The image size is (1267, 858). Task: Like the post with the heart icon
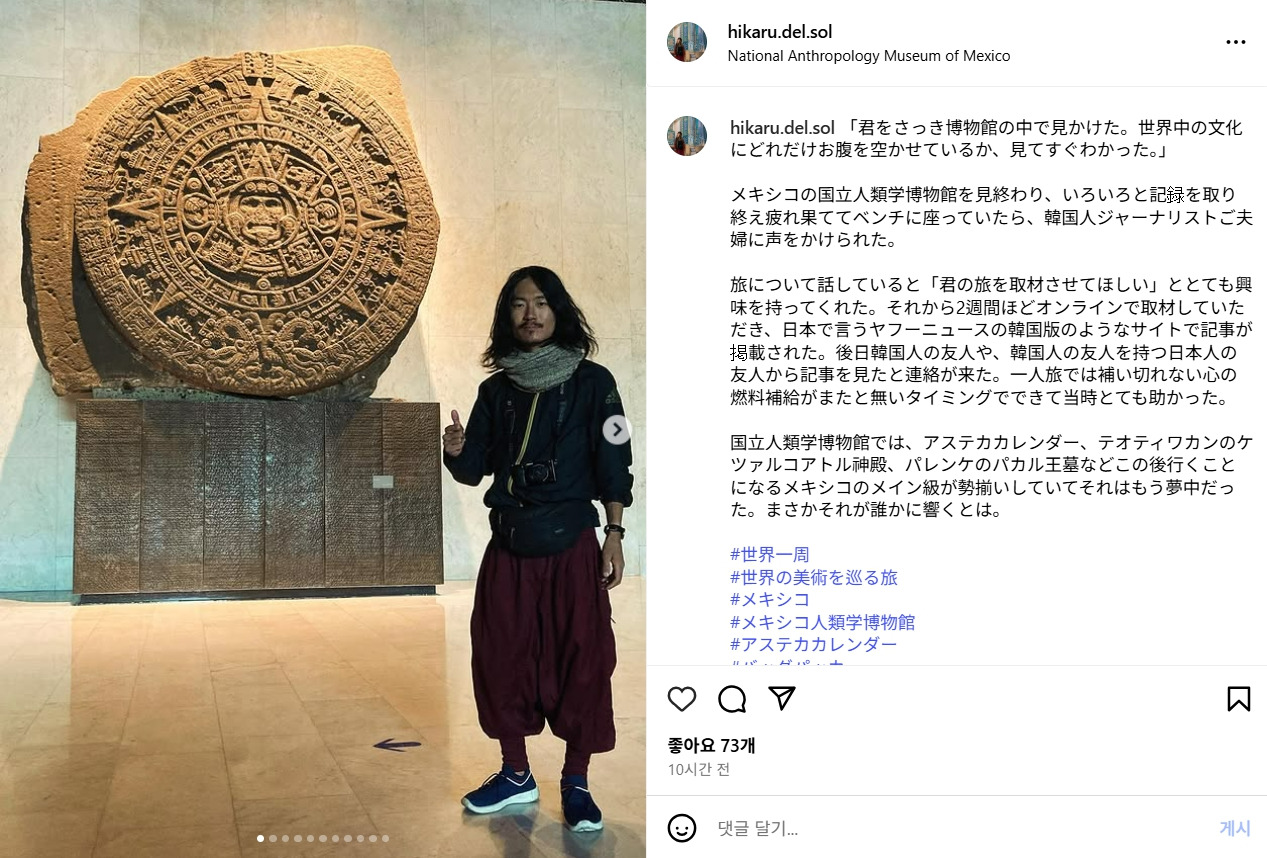click(x=681, y=699)
